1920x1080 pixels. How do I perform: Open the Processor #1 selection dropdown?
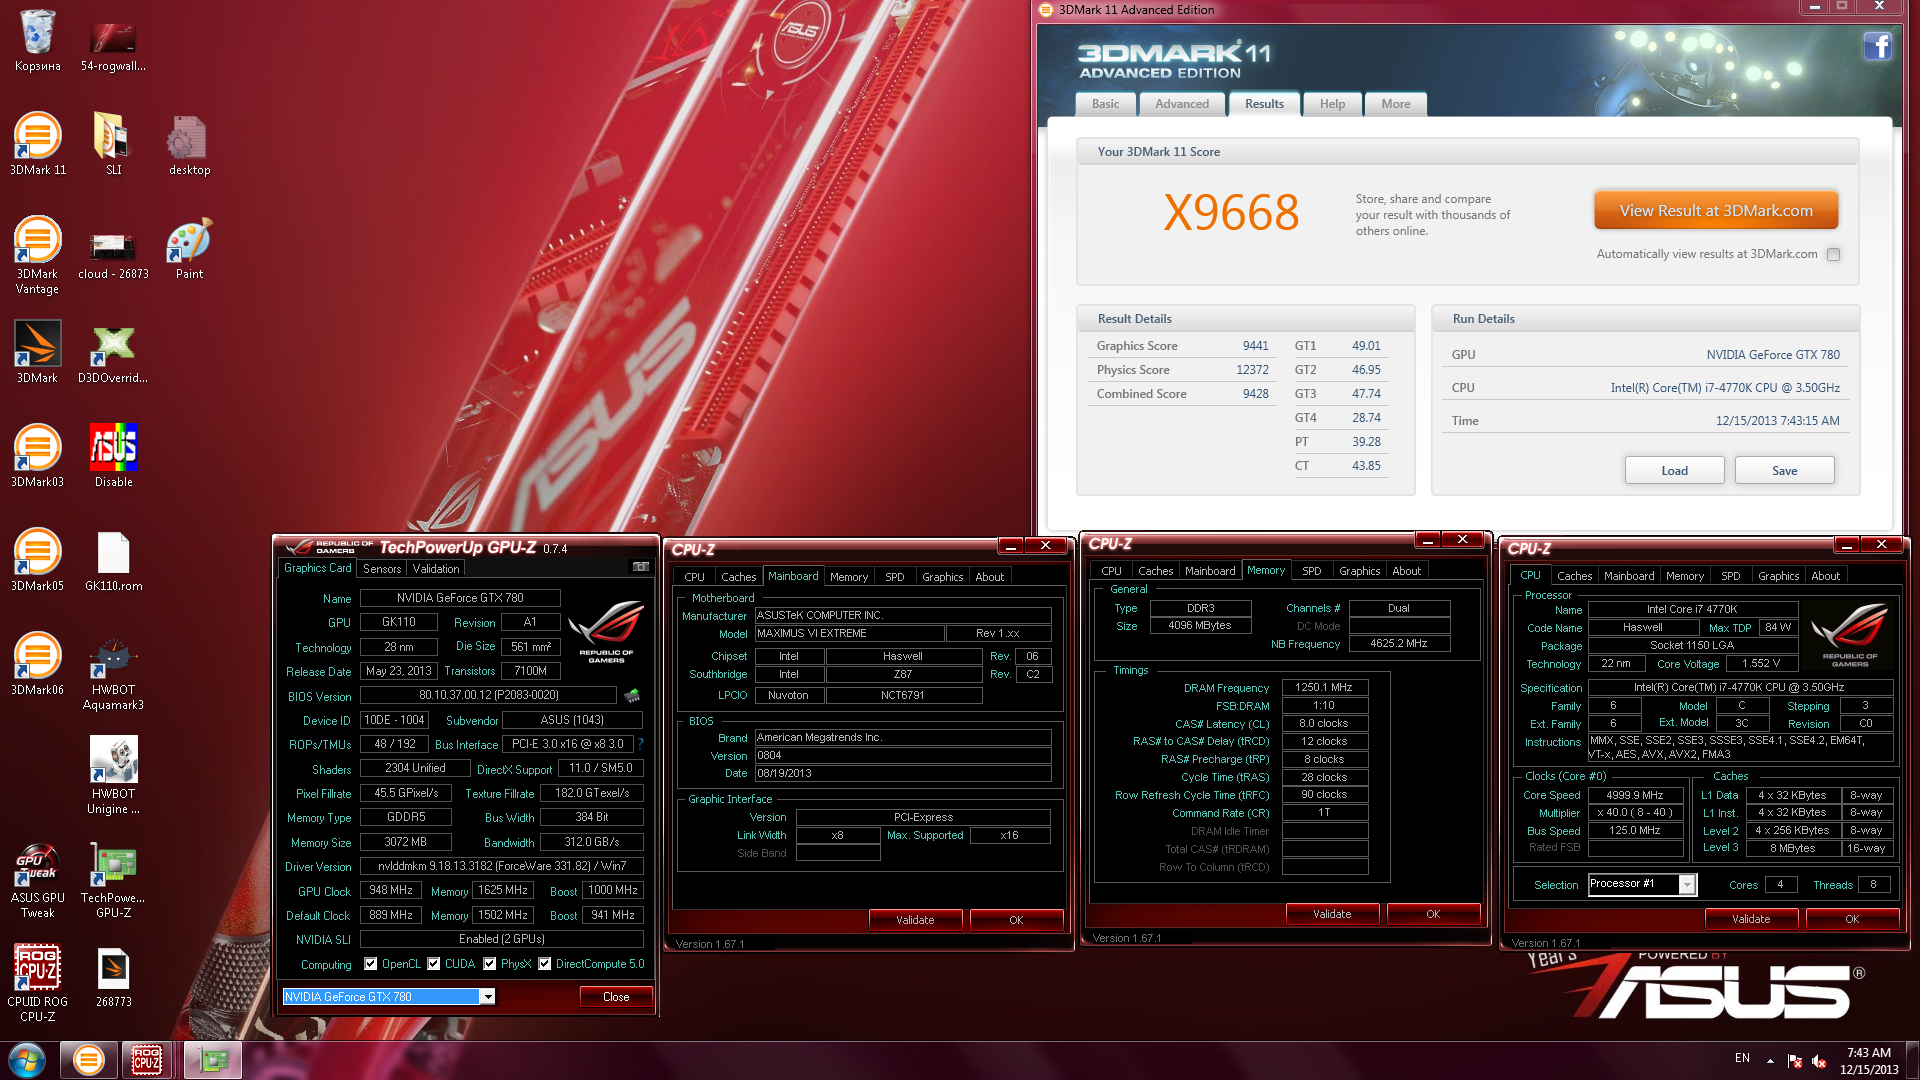coord(1687,885)
